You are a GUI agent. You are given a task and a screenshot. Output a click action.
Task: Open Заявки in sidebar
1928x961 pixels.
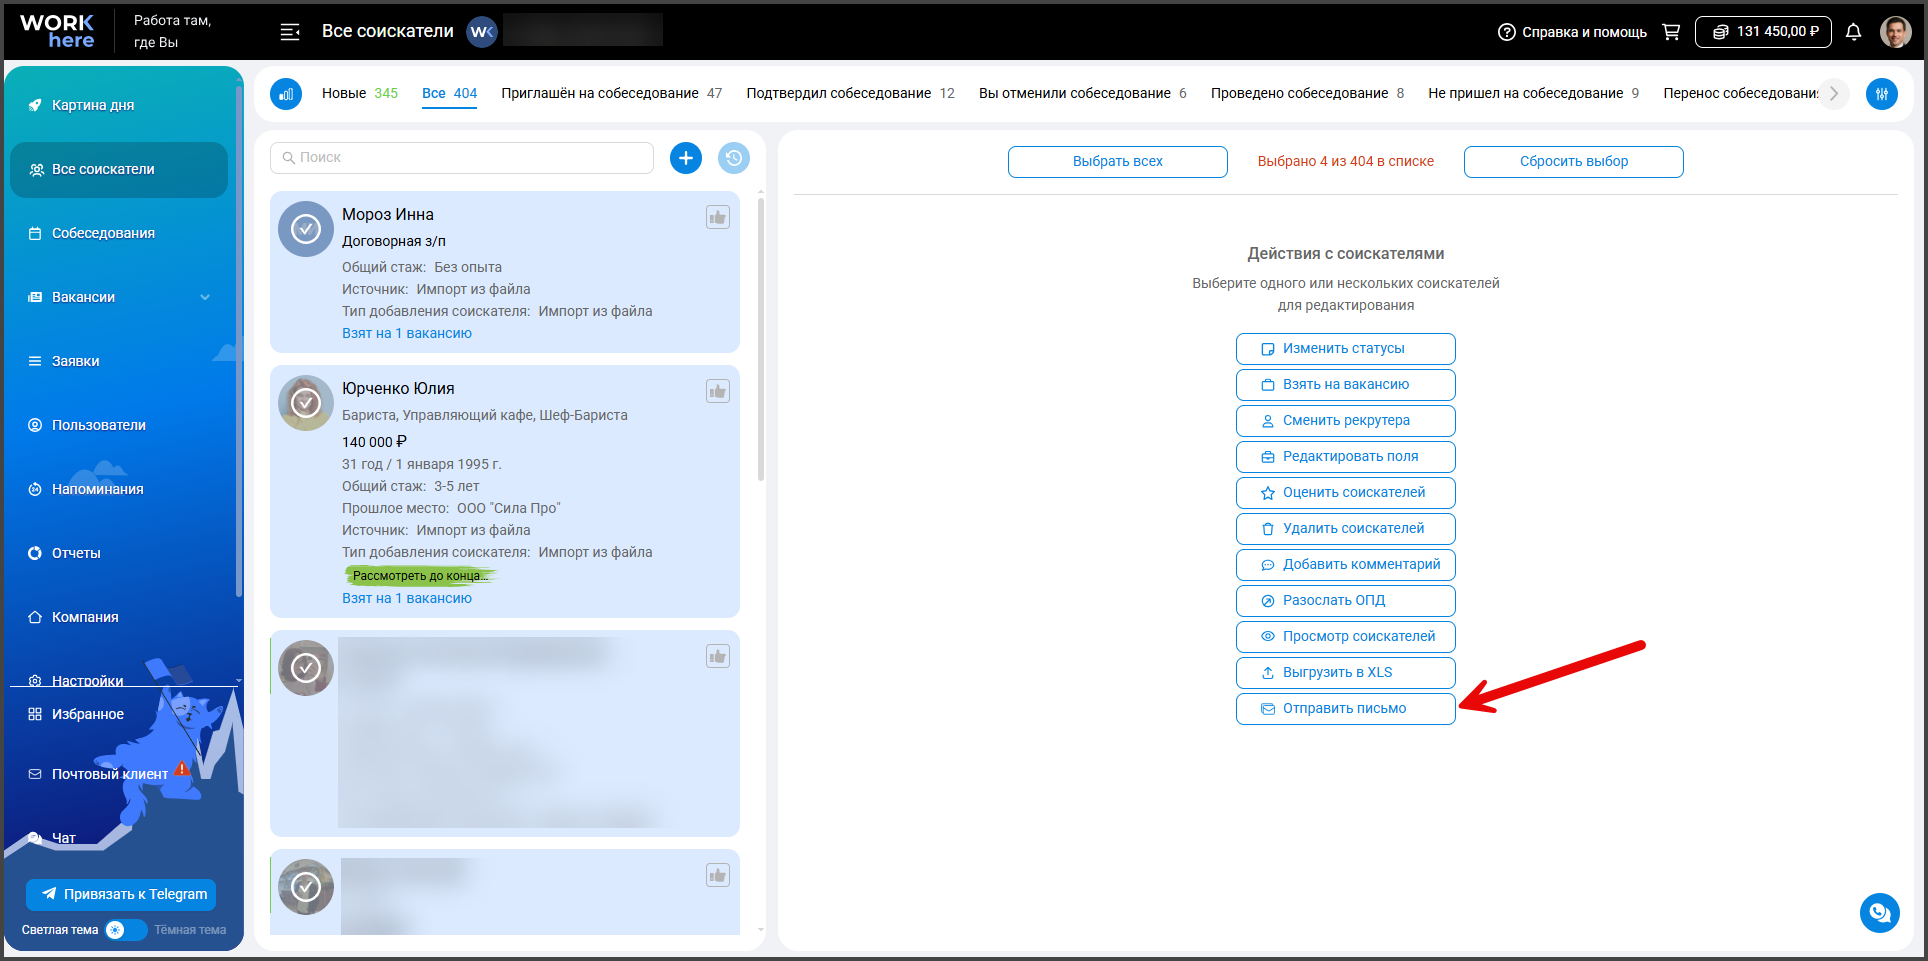point(119,361)
